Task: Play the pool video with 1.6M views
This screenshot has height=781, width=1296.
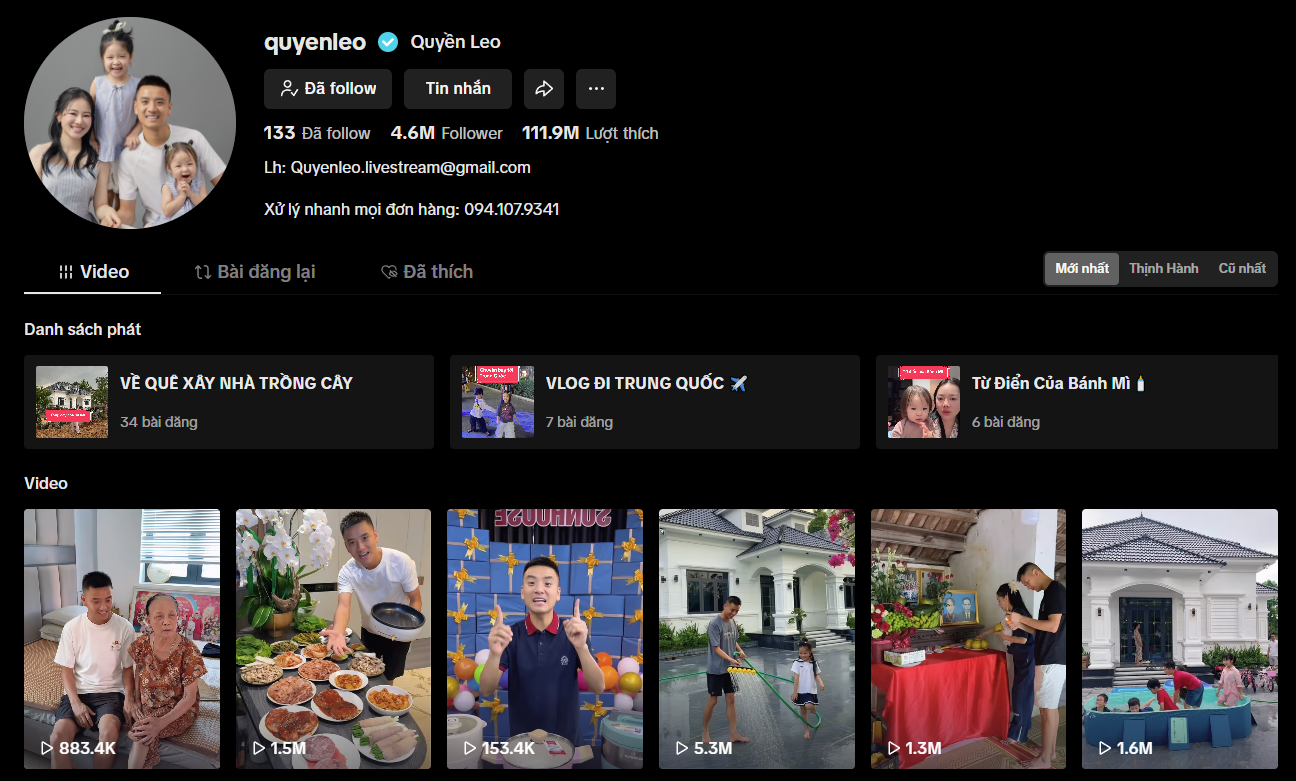Action: tap(1179, 638)
